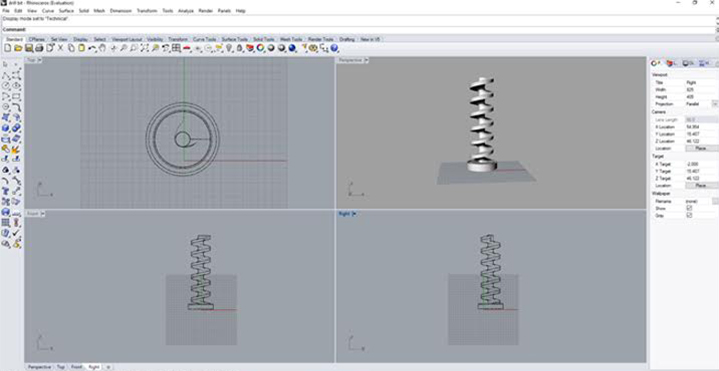Click the 4 Viewports layout icon
The height and width of the screenshot is (371, 719).
(177, 48)
